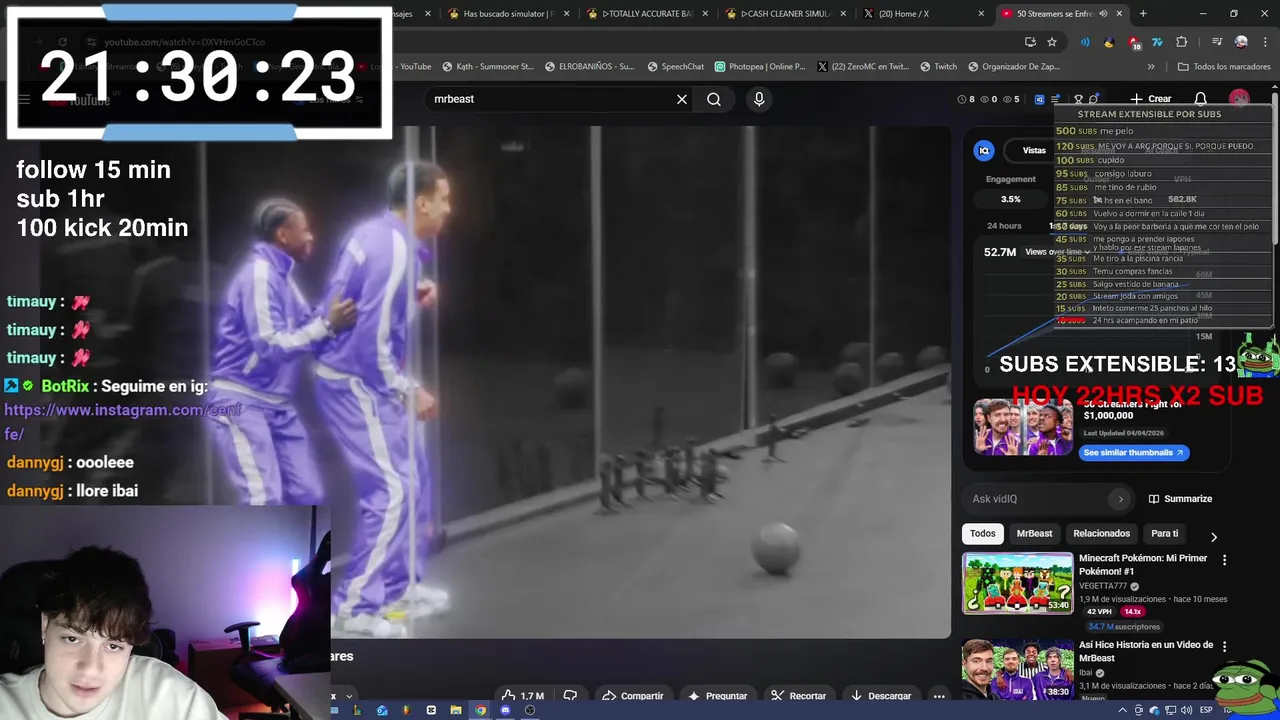Click the VEGETTA777 channel name
This screenshot has width=1280, height=720.
coord(1102,586)
